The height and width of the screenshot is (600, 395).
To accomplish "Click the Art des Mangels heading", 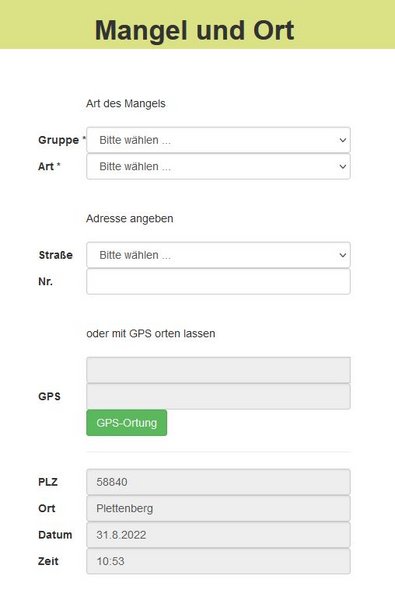I will point(126,104).
